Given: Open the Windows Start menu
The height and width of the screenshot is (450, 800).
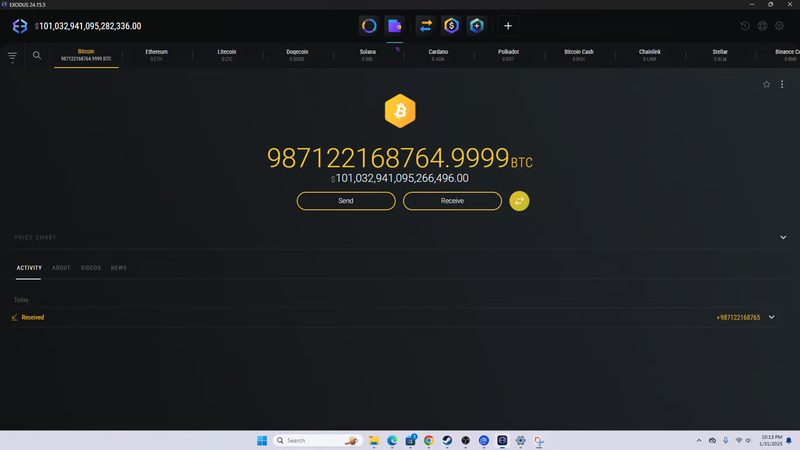Looking at the screenshot, I should [x=262, y=440].
